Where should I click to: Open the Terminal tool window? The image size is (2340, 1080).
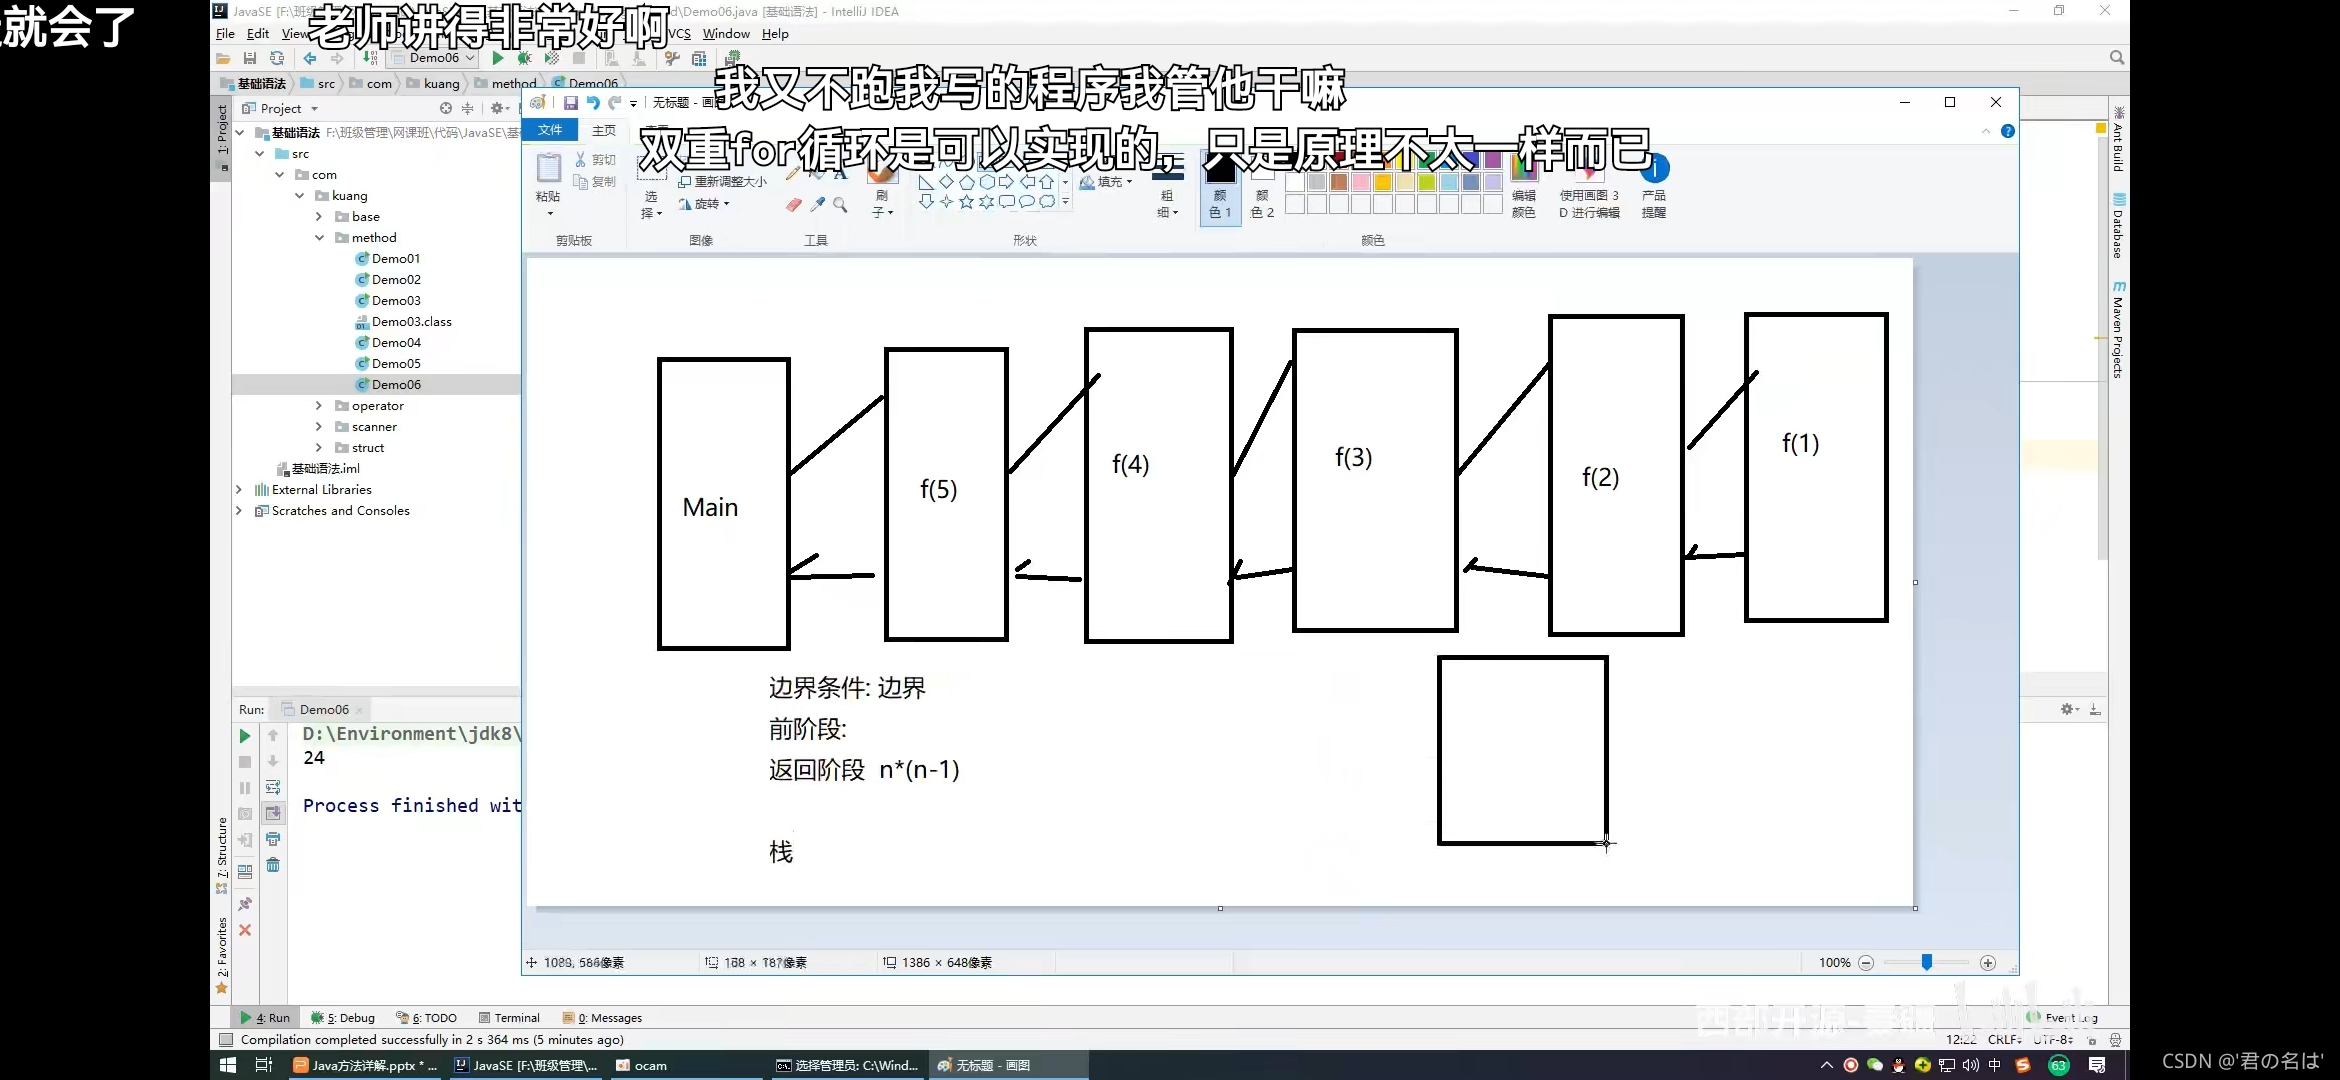(x=509, y=1018)
